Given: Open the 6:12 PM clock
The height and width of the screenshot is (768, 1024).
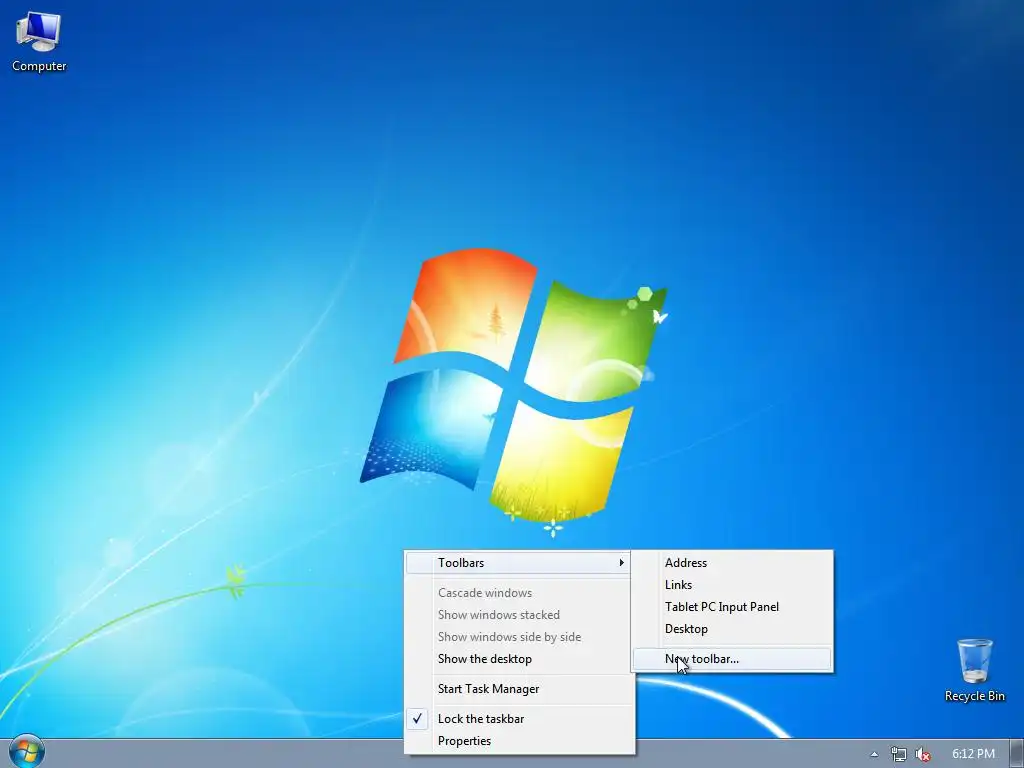Looking at the screenshot, I should pyautogui.click(x=973, y=754).
